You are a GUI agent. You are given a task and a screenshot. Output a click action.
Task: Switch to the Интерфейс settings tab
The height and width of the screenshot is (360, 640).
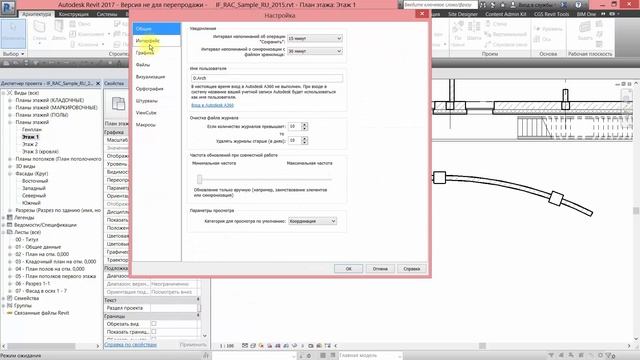[156, 41]
